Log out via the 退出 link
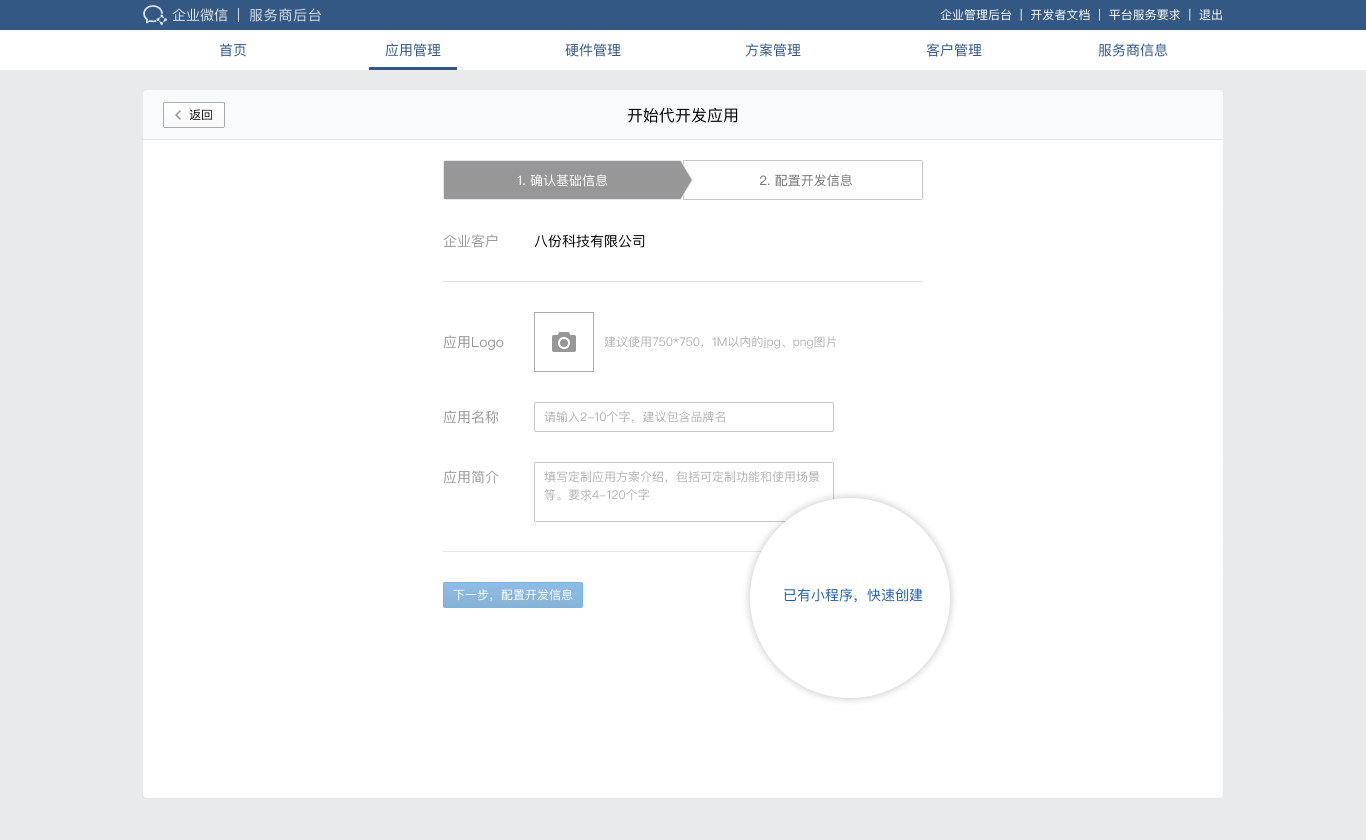 pyautogui.click(x=1211, y=15)
